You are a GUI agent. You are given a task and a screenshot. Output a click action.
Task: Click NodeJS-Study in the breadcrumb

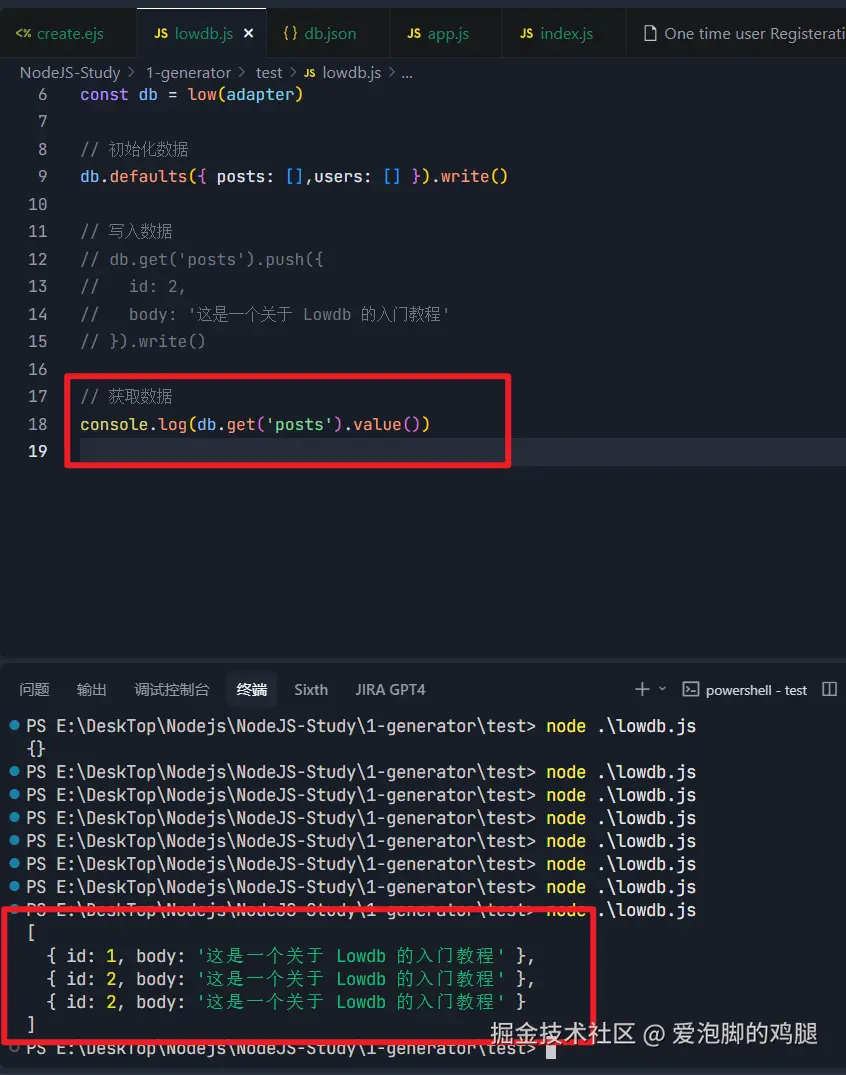(x=70, y=73)
